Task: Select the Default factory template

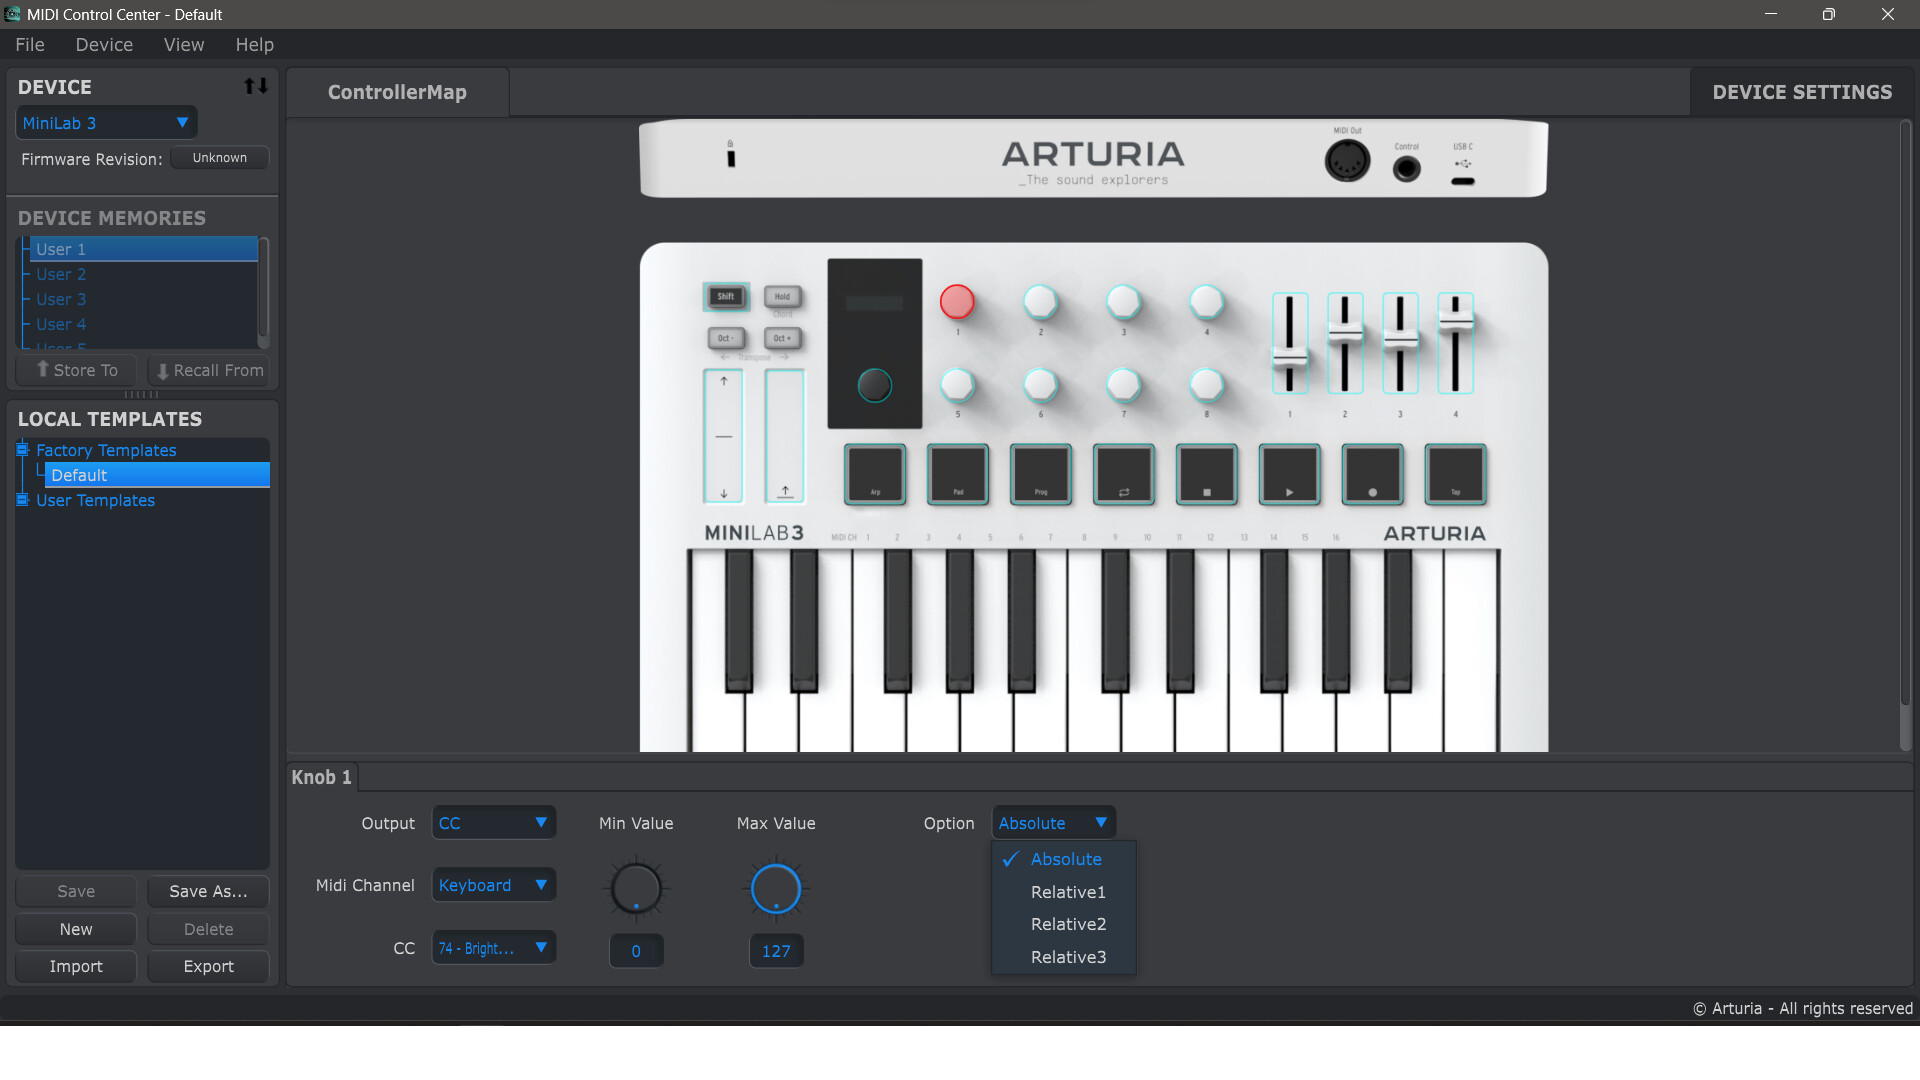Action: click(x=157, y=475)
